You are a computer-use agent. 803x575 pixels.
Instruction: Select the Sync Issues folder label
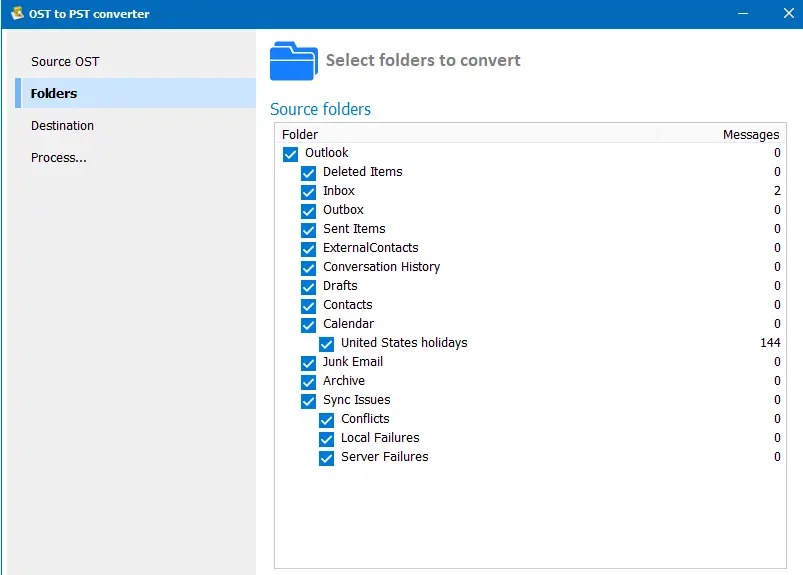(356, 400)
